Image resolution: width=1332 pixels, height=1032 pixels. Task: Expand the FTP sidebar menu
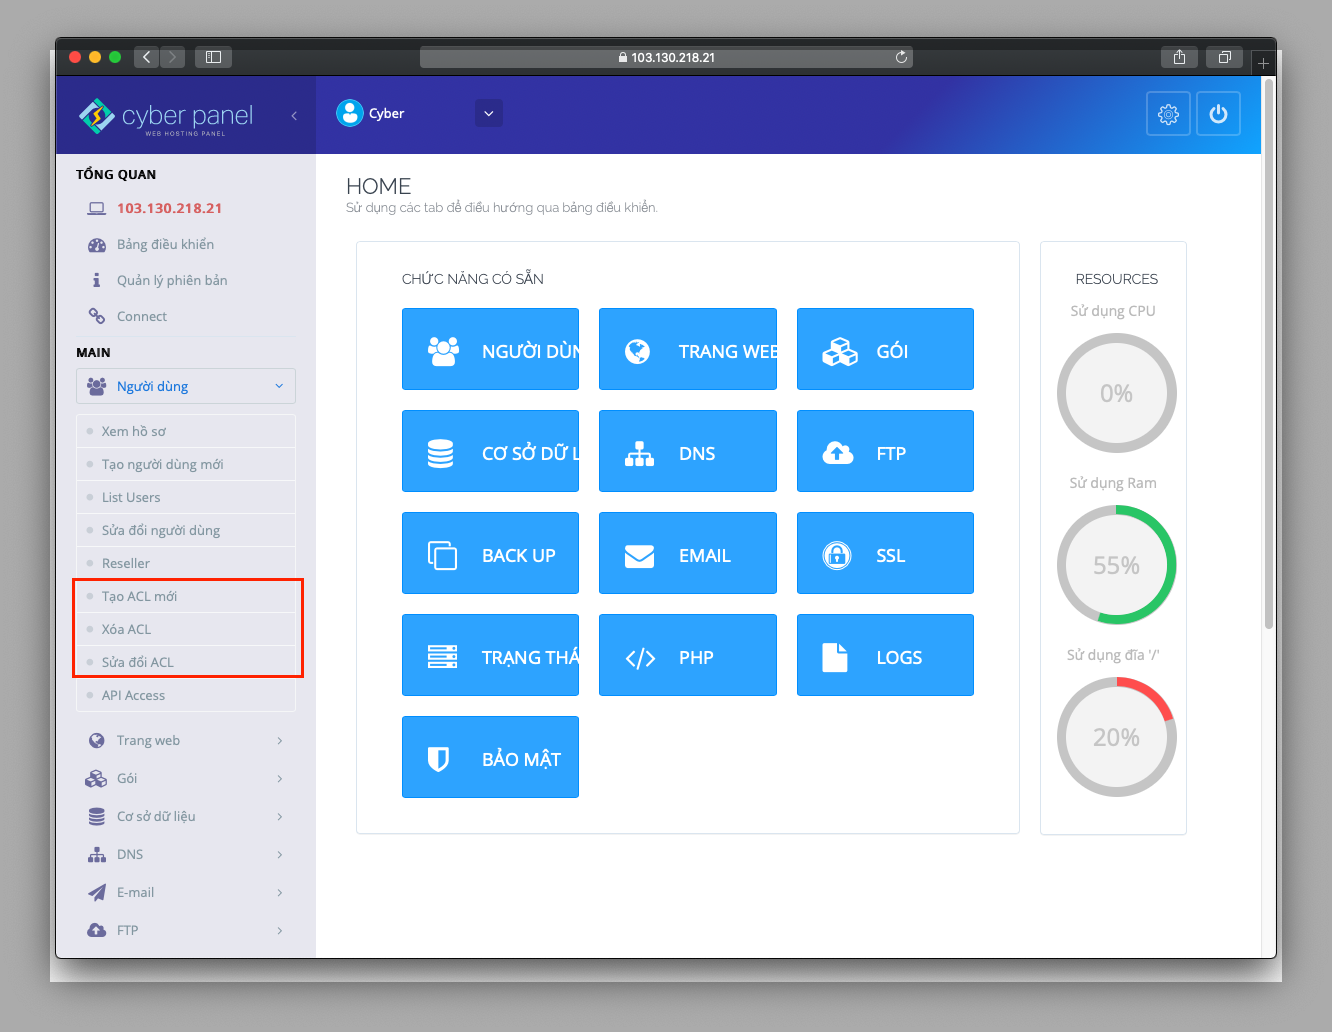click(186, 930)
